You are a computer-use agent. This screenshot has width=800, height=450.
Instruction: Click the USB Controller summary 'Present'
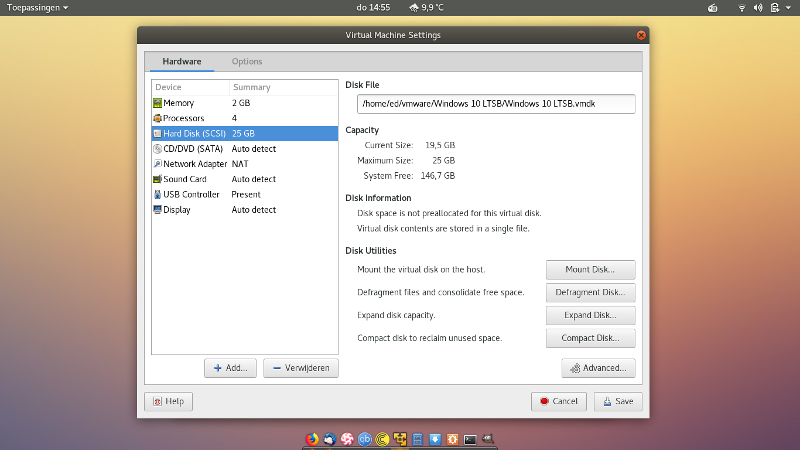246,194
